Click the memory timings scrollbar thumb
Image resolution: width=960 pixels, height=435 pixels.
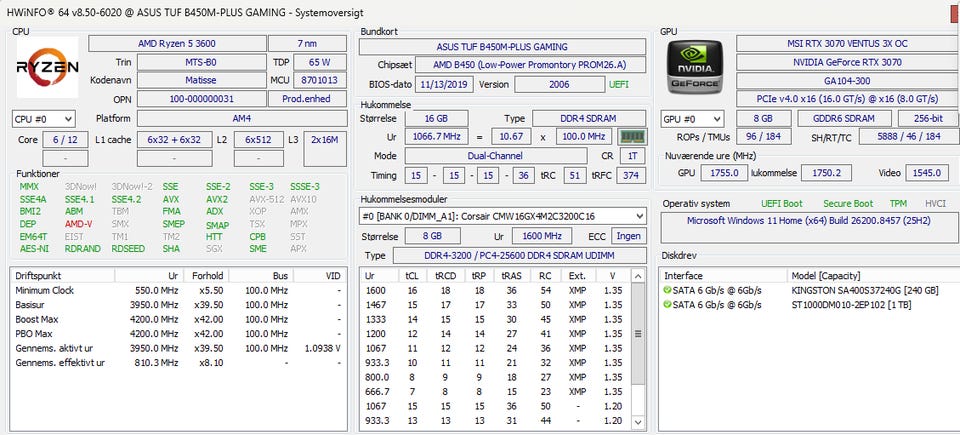coord(638,334)
